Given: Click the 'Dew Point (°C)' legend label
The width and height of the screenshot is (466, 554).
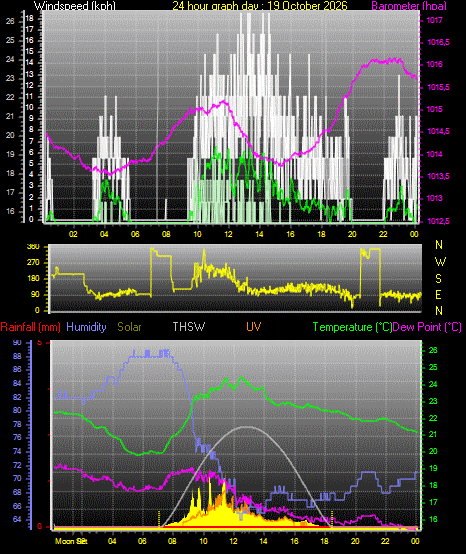Looking at the screenshot, I should (427, 327).
